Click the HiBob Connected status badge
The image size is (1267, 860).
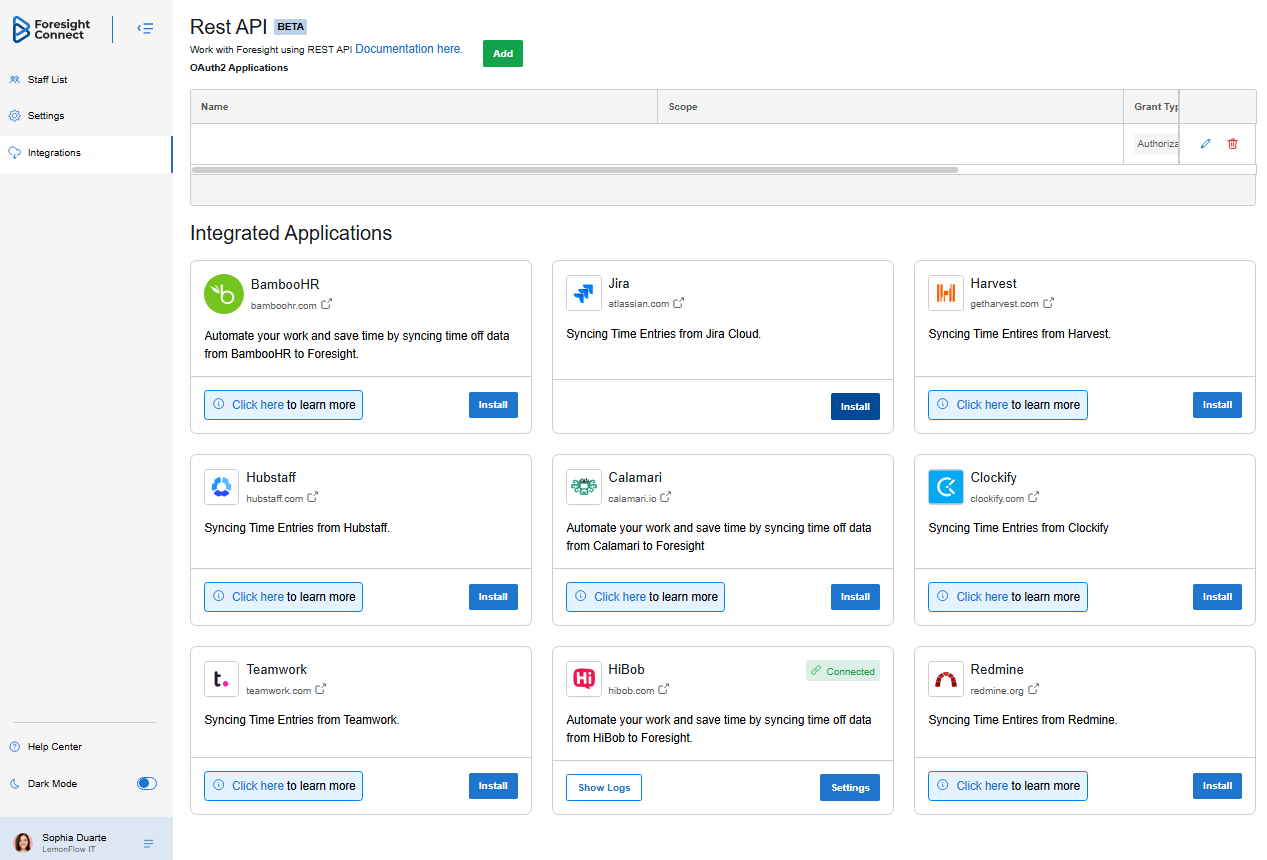pyautogui.click(x=843, y=671)
